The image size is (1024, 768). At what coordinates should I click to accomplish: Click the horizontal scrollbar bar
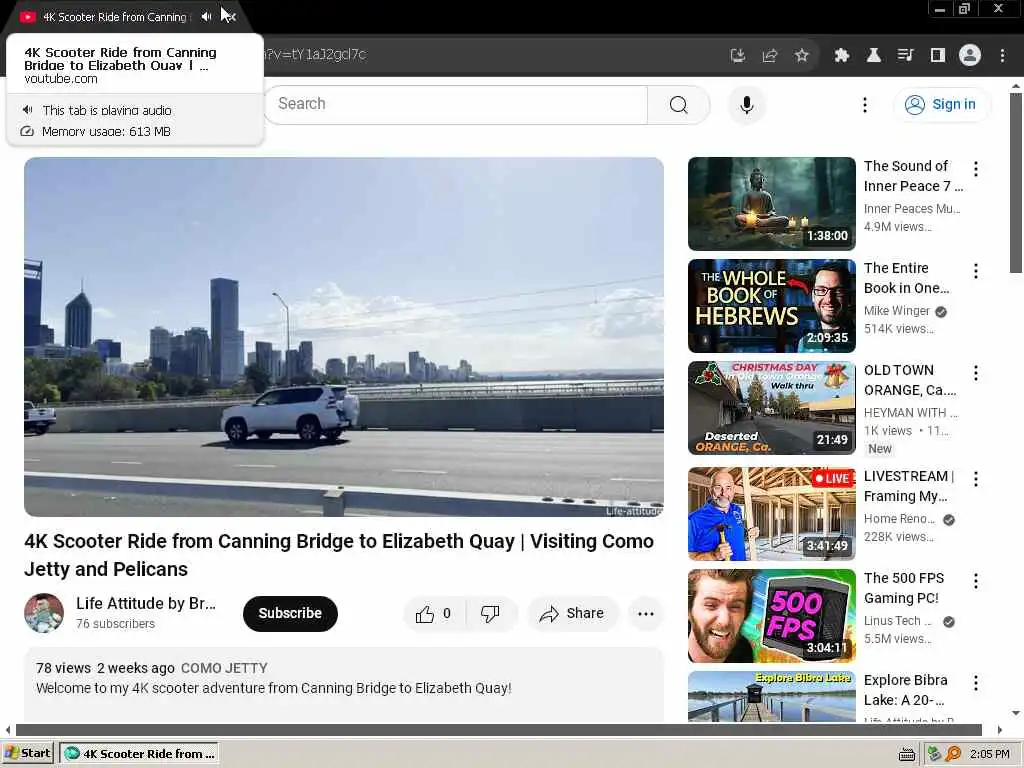point(498,729)
